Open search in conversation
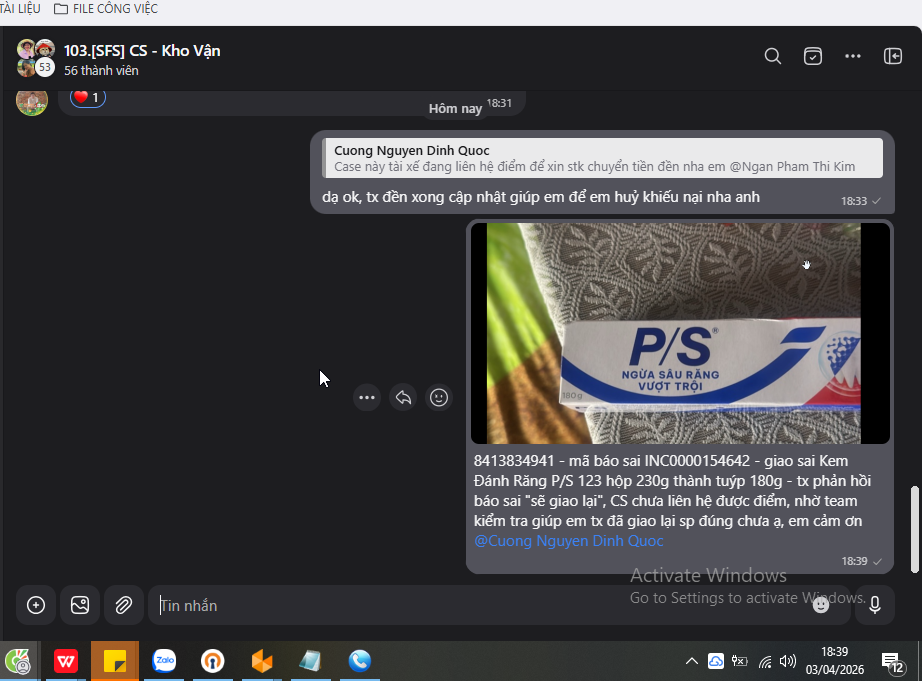 (x=773, y=56)
